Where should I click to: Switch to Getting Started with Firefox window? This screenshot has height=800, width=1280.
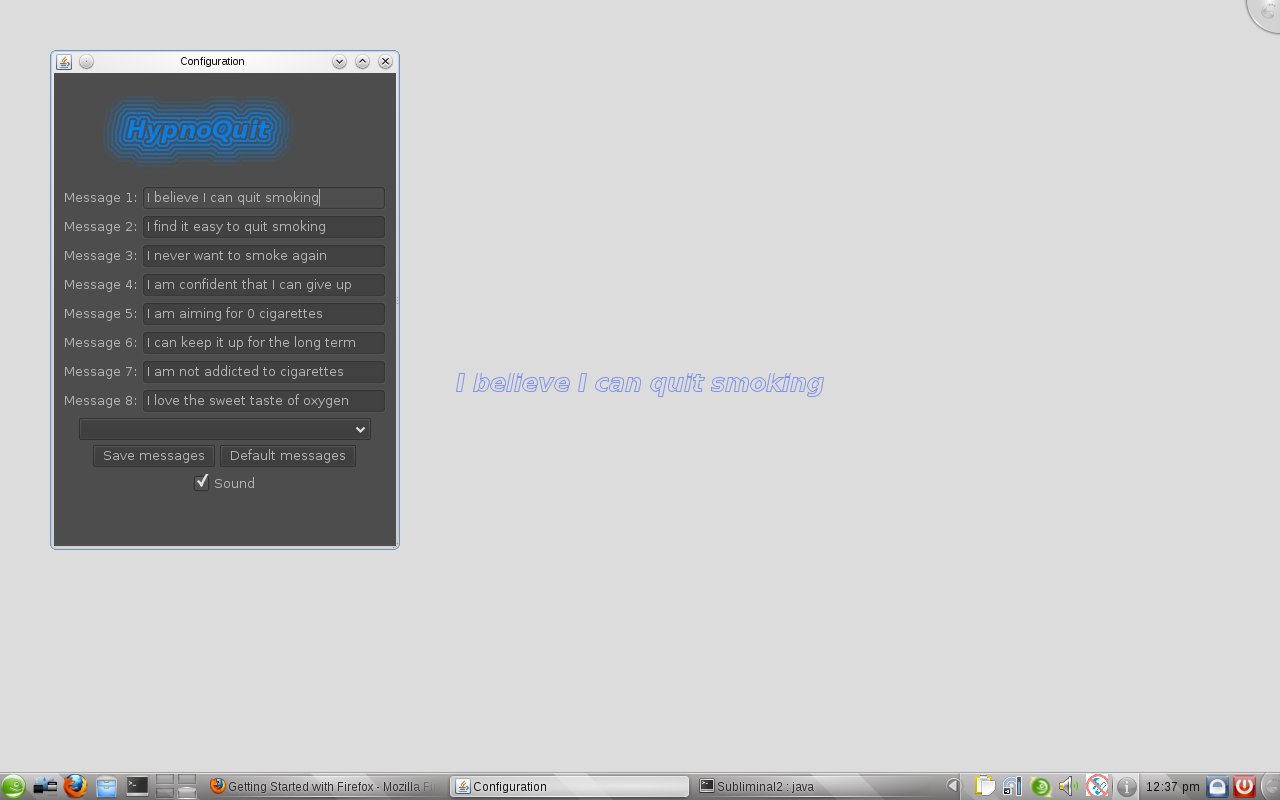(x=325, y=787)
